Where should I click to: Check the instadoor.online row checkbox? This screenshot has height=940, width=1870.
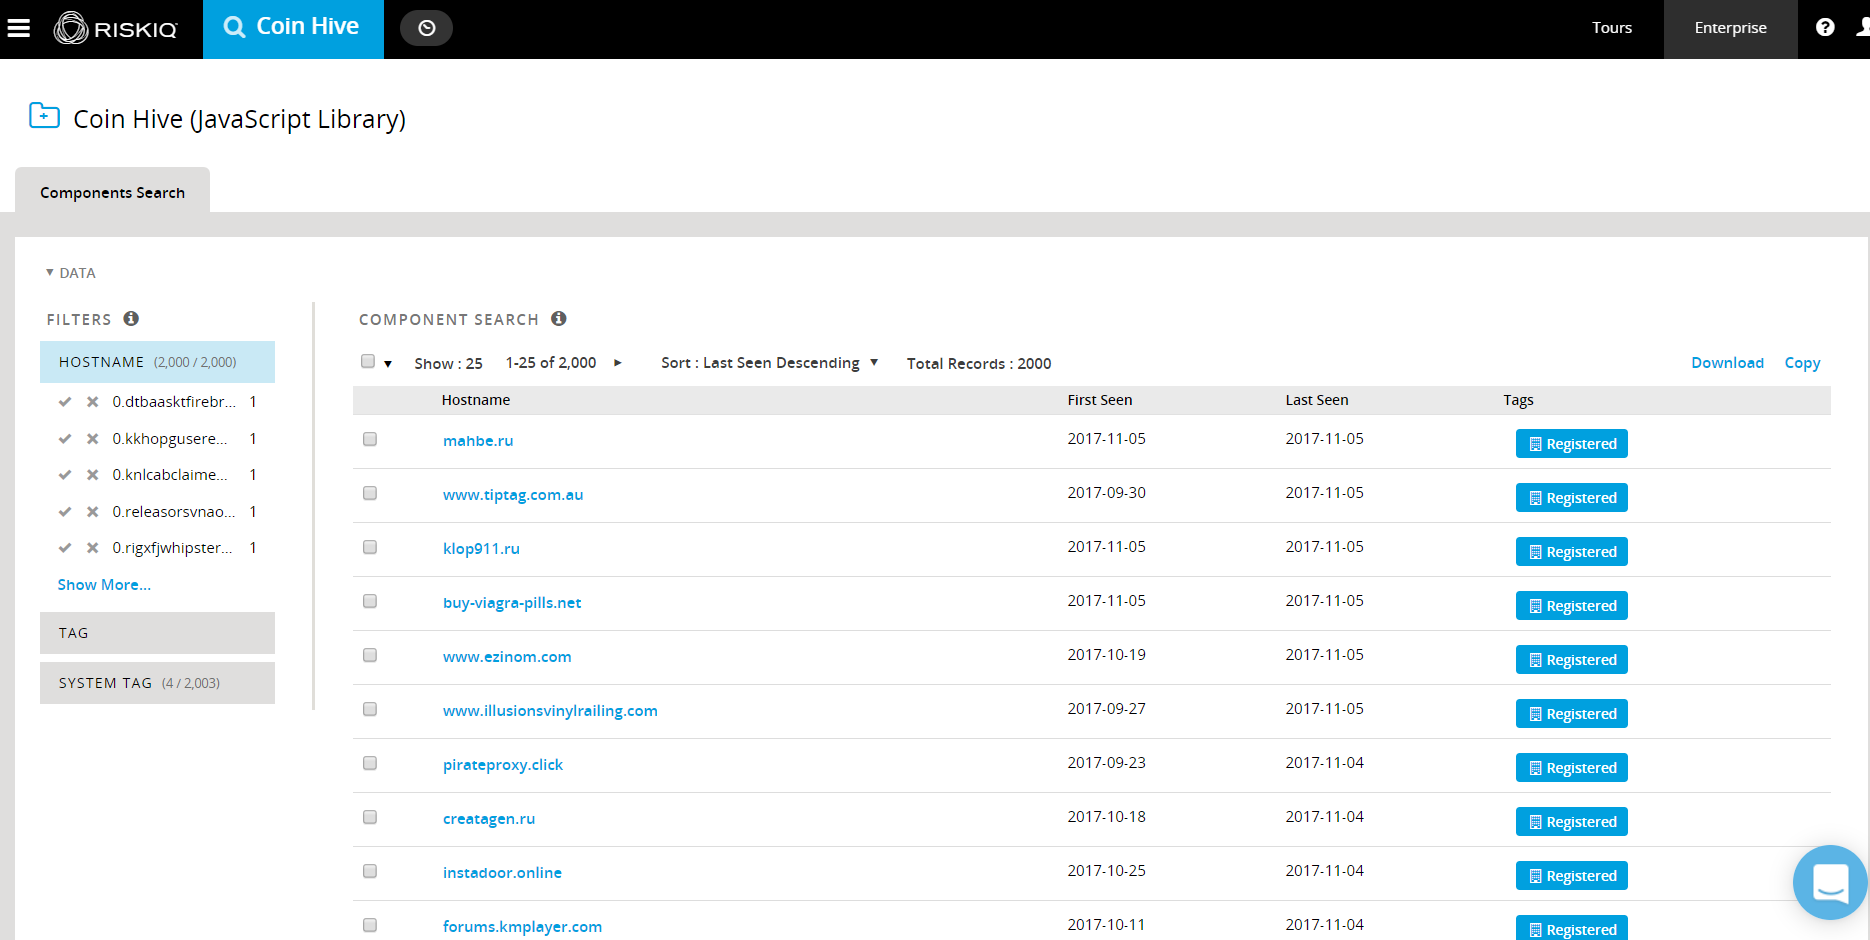point(370,871)
